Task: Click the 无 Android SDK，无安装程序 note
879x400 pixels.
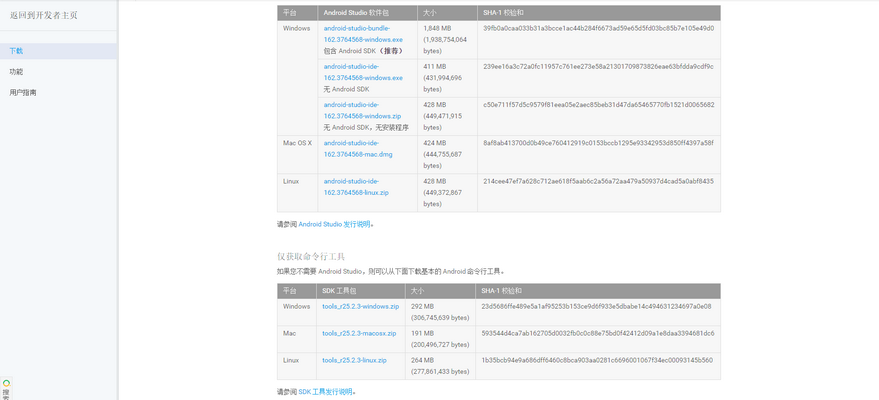Action: 366,128
